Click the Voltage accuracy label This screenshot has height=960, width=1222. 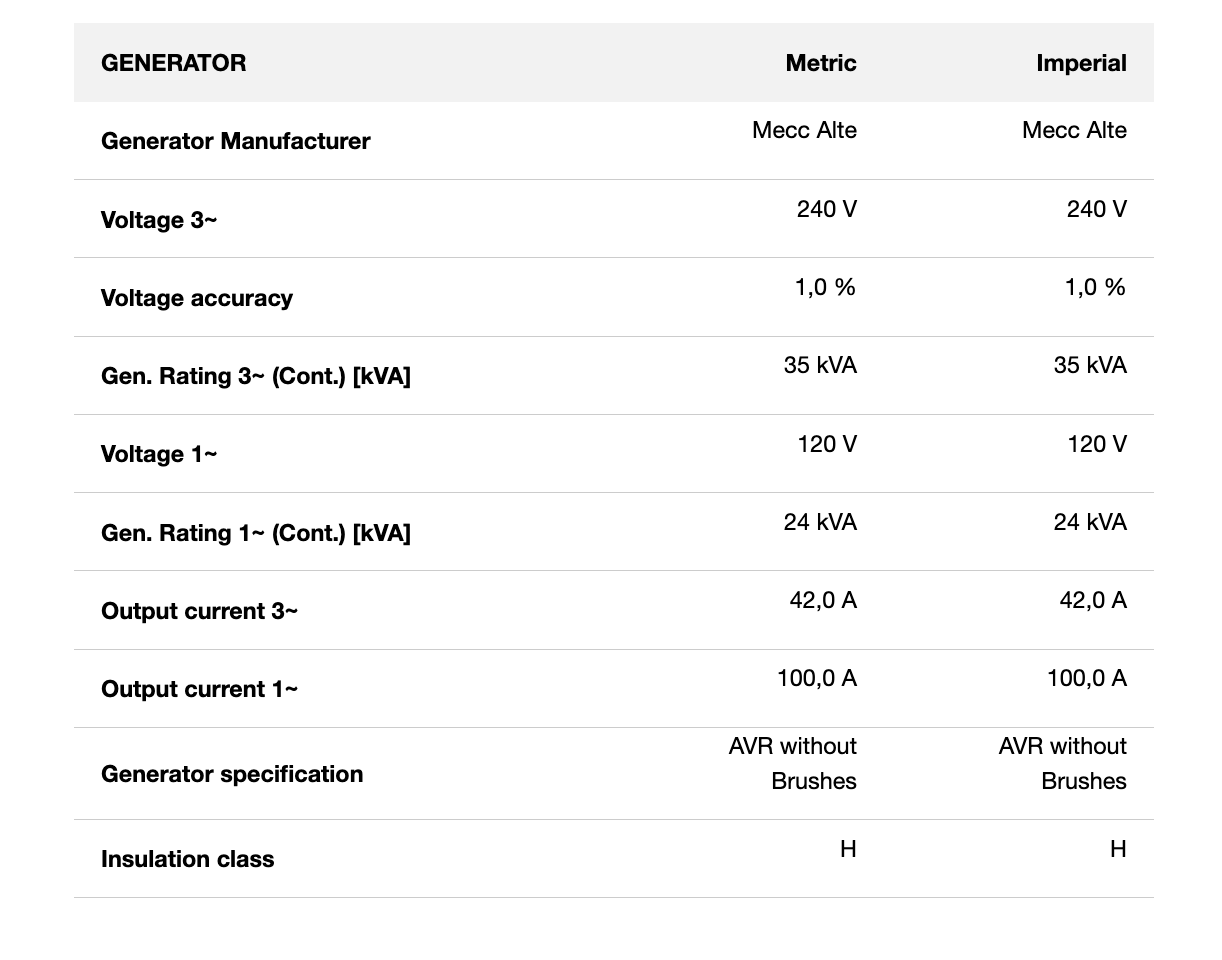tap(196, 298)
